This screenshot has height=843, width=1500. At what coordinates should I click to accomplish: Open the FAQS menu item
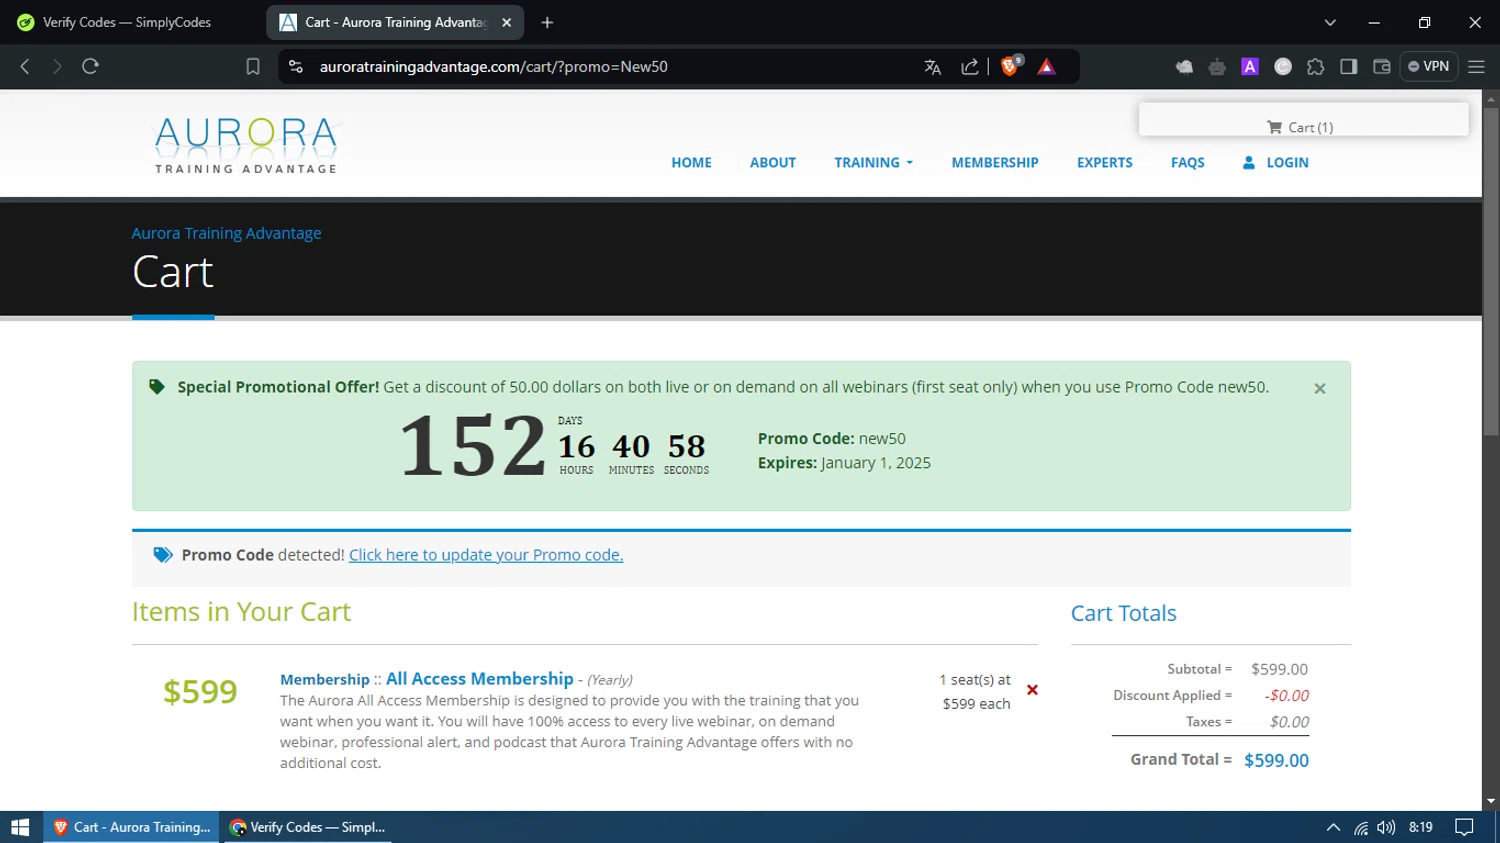1188,162
